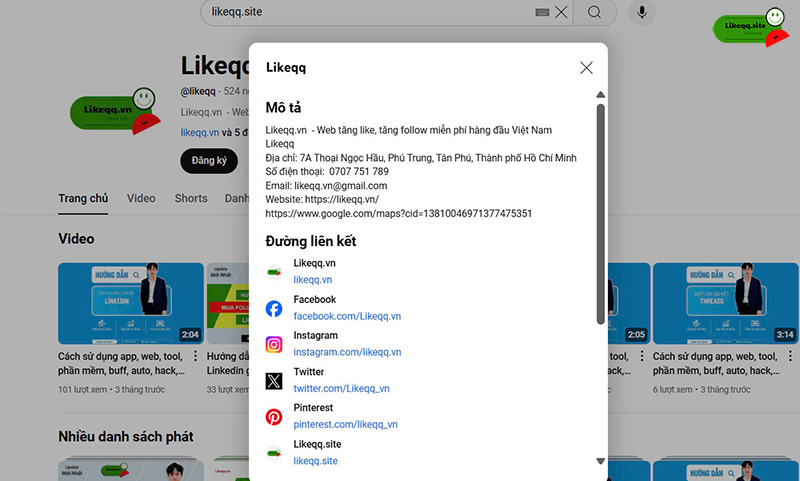Switch to the Video tab

tap(141, 198)
